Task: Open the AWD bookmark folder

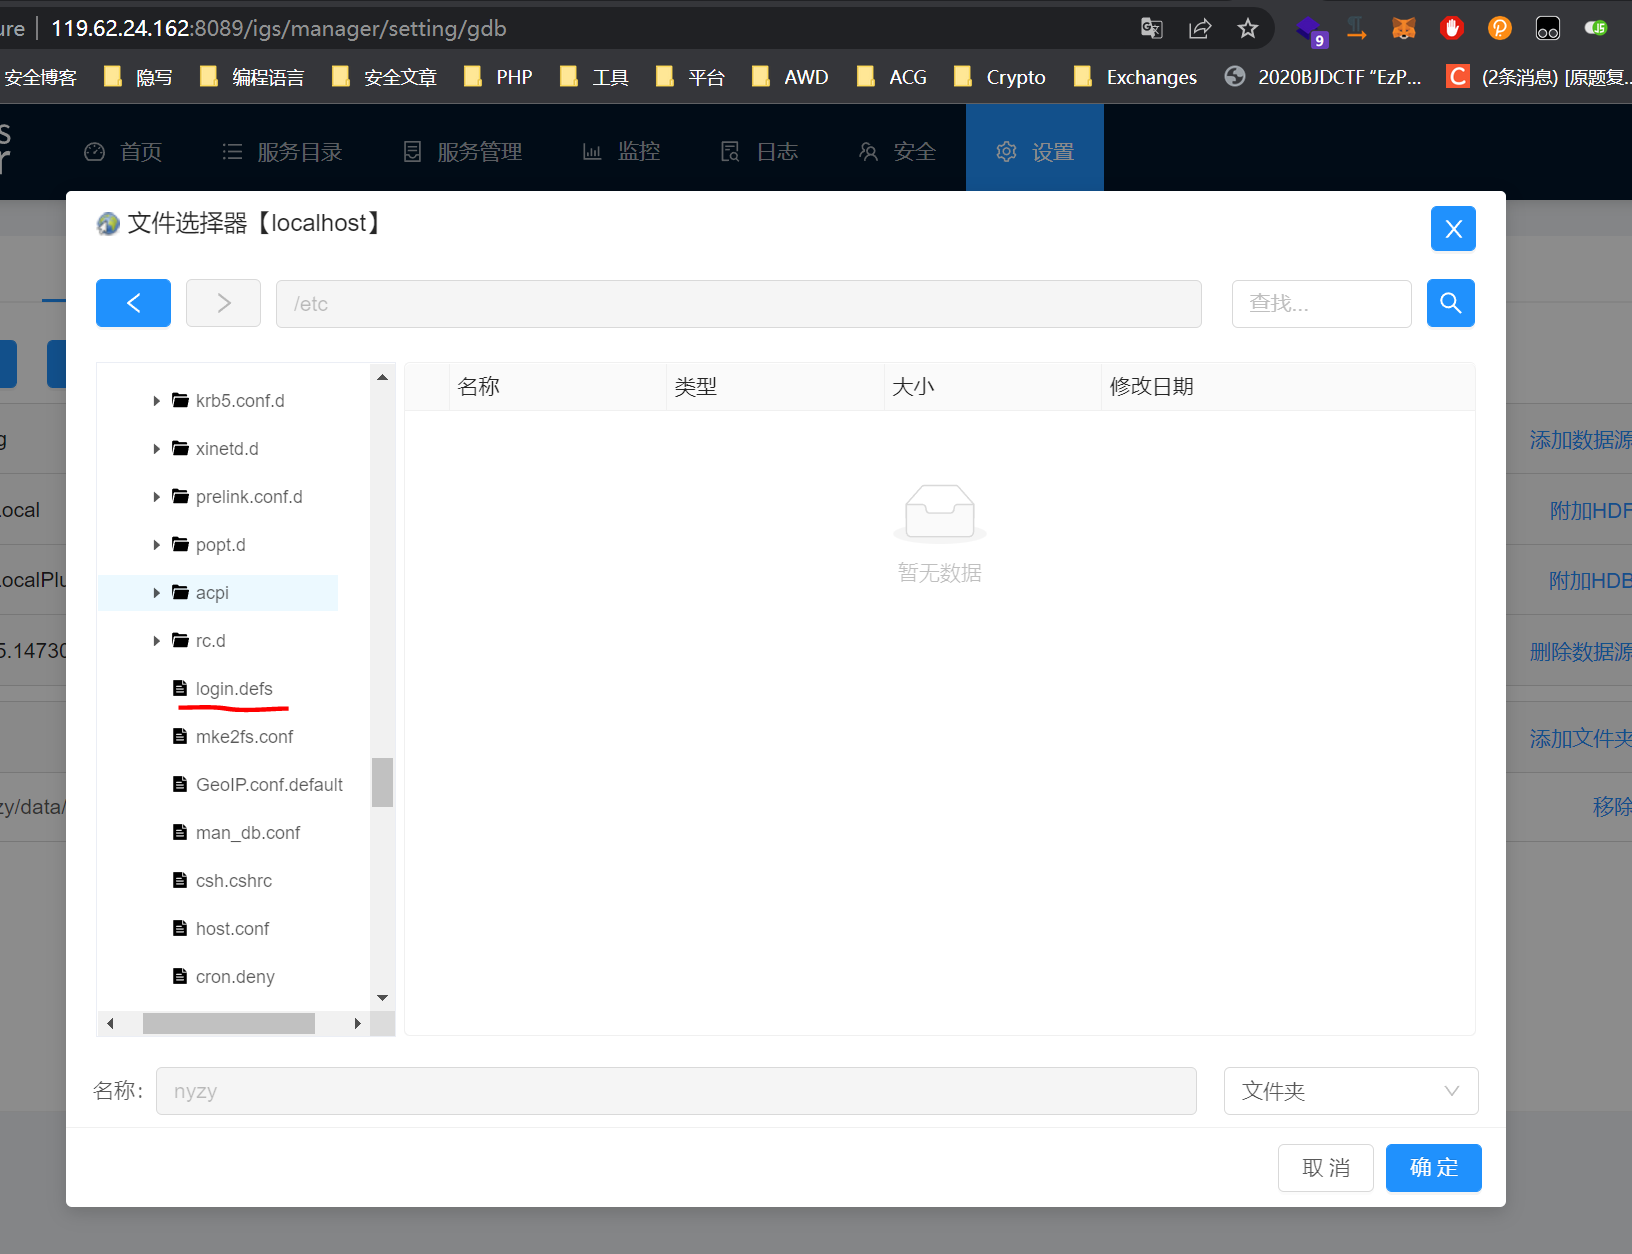Action: [789, 77]
